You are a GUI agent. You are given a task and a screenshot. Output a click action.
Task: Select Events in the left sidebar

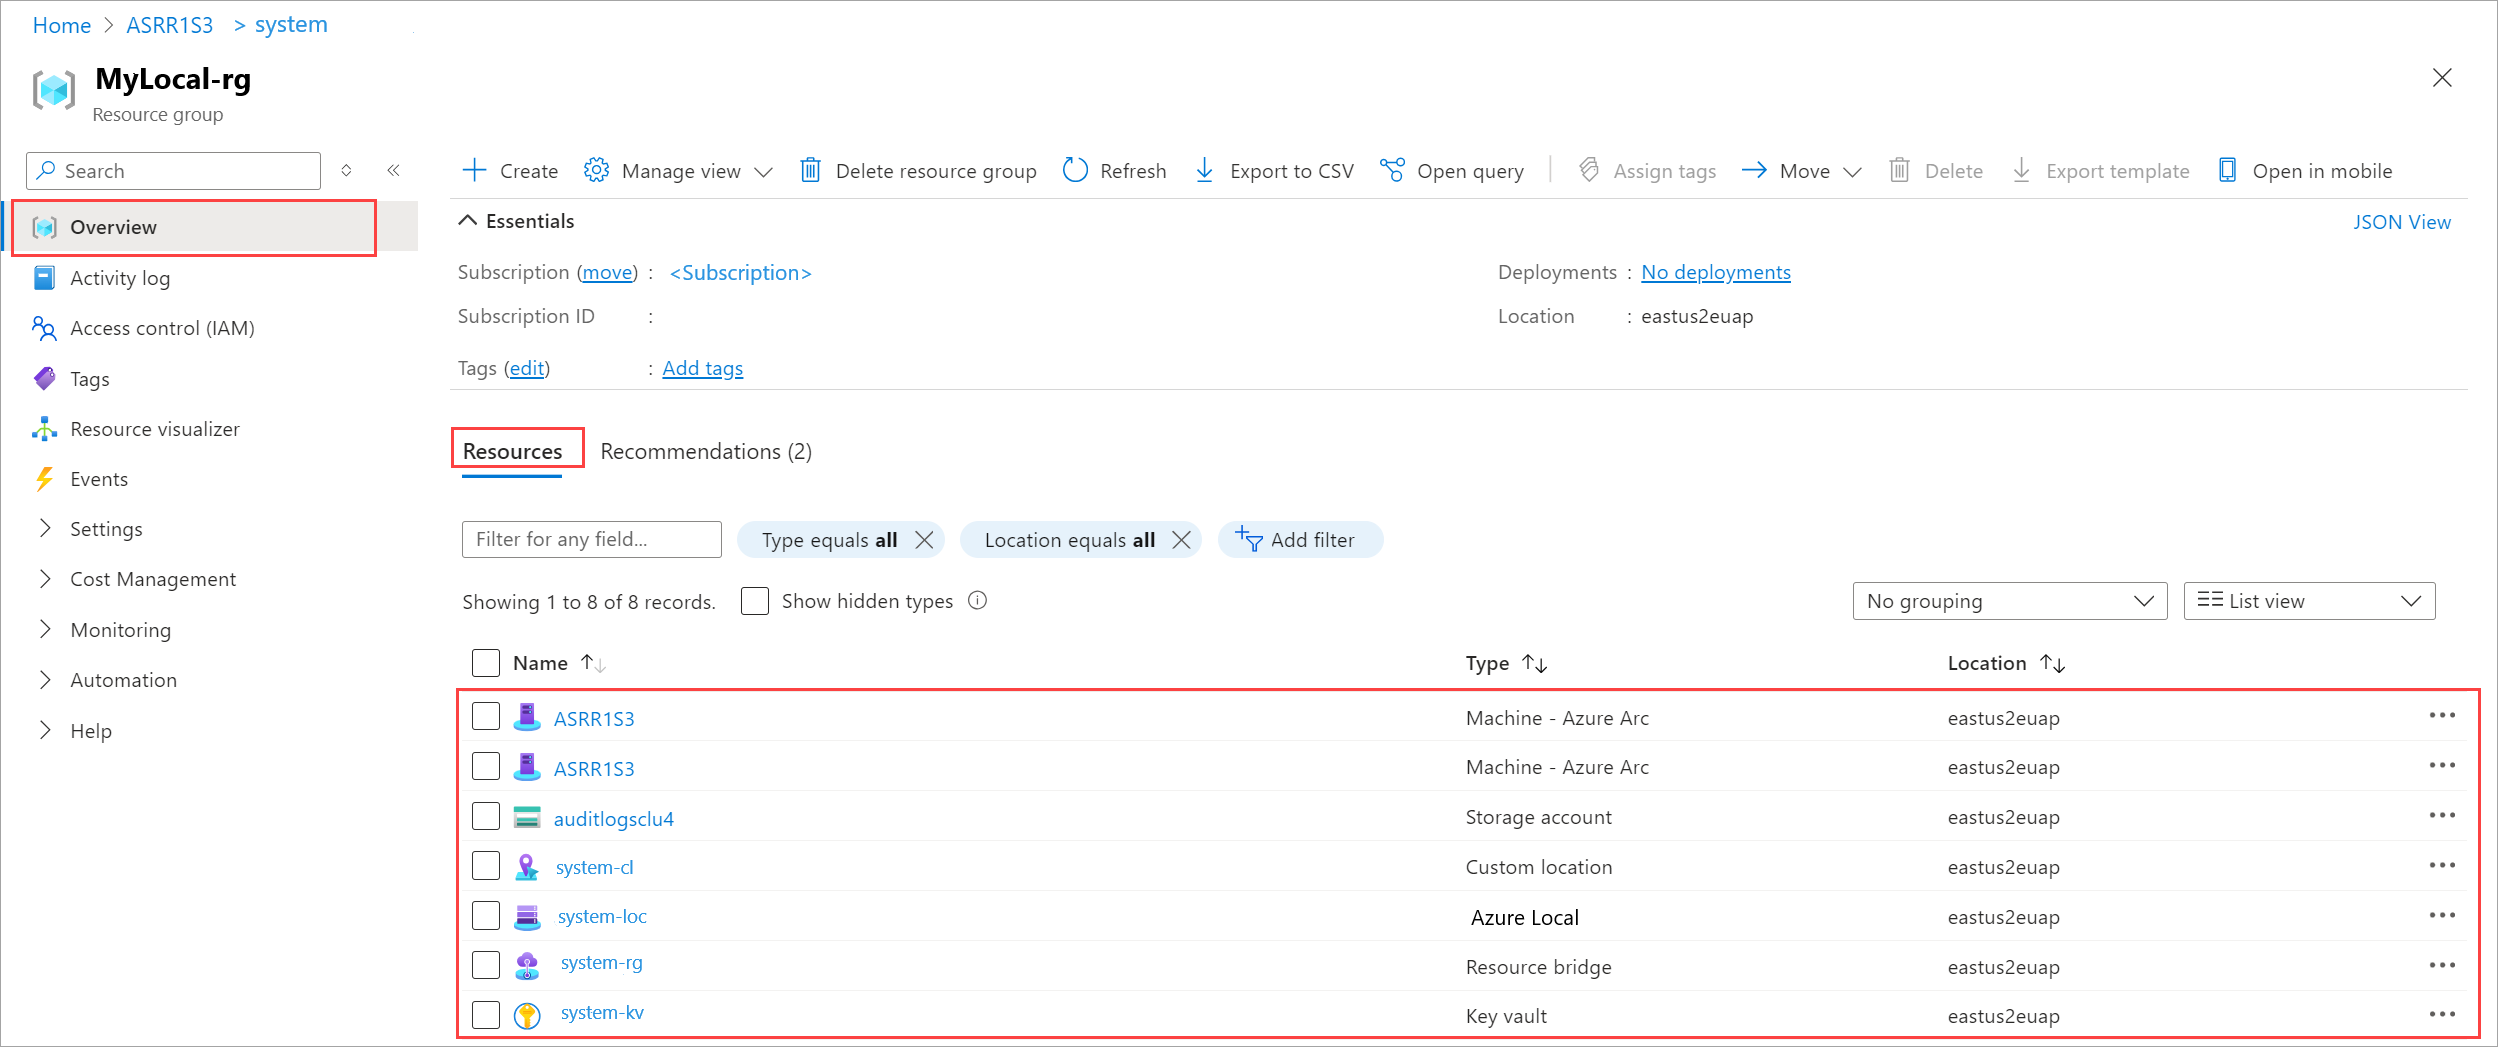click(97, 478)
